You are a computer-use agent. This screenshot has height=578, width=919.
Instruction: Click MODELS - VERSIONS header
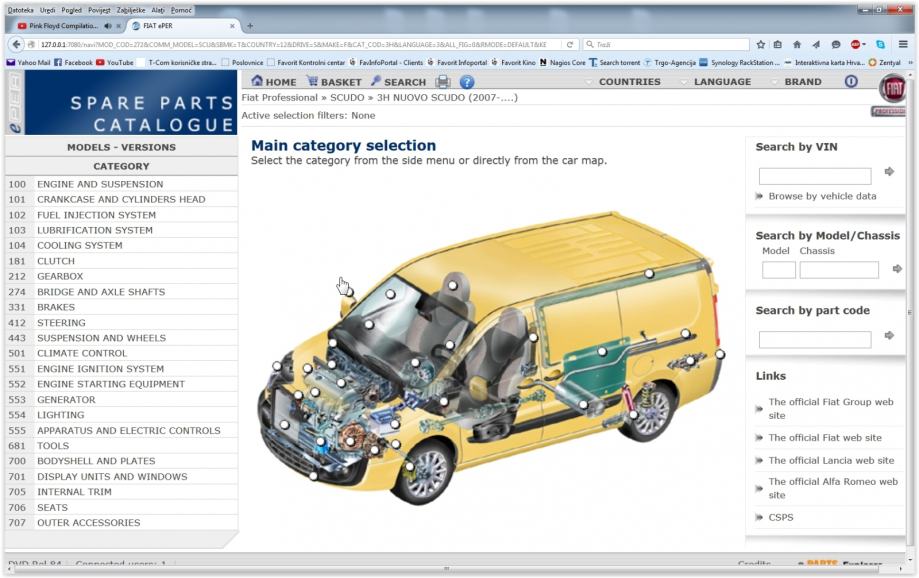point(121,147)
